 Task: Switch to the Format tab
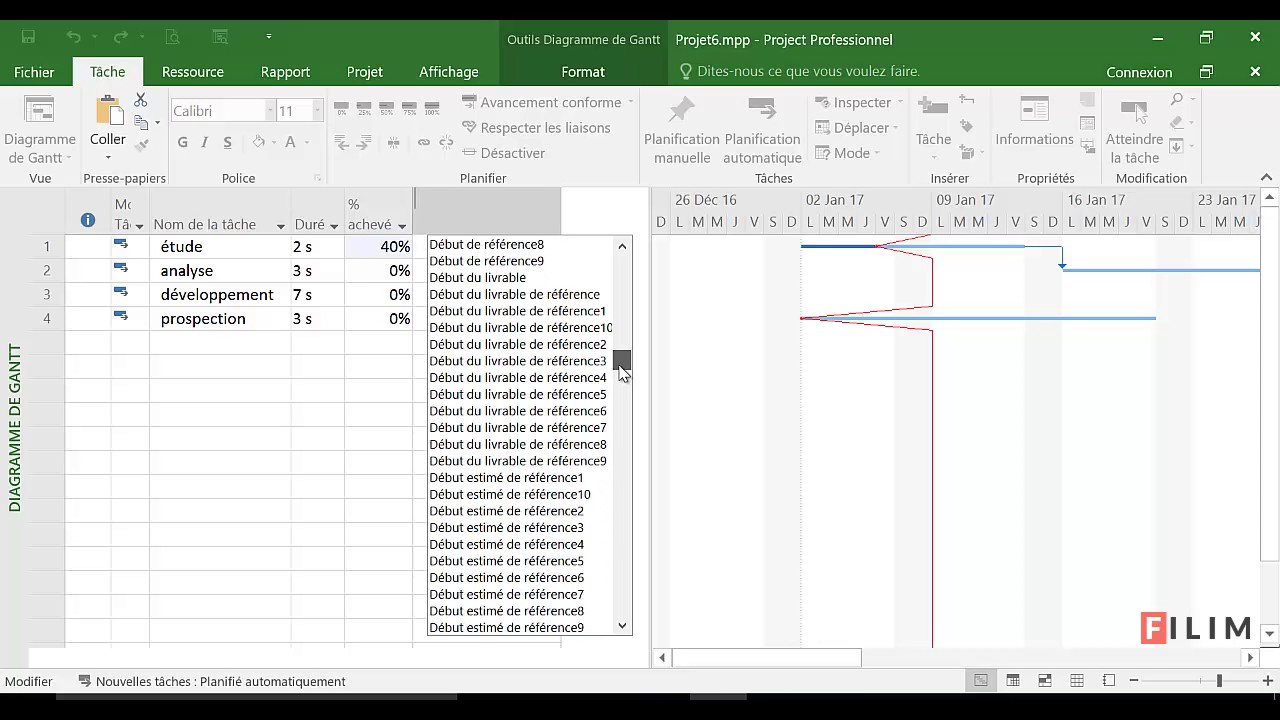(583, 72)
